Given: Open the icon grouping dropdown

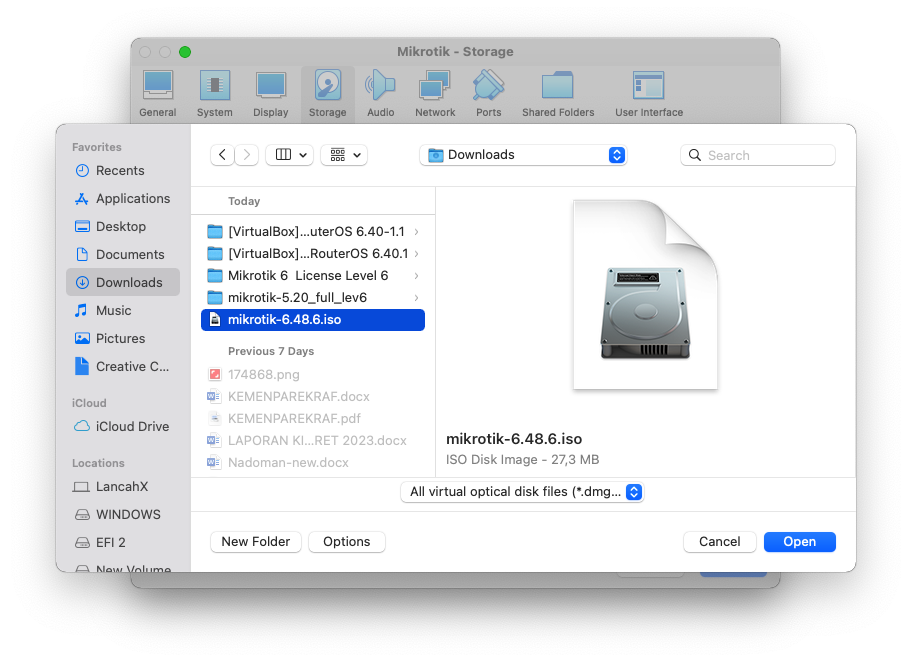Looking at the screenshot, I should pyautogui.click(x=344, y=155).
